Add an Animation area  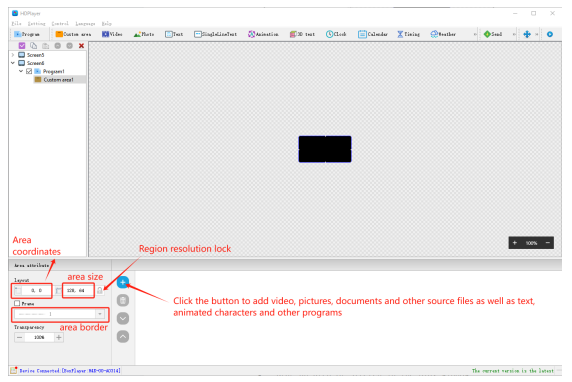pyautogui.click(x=263, y=34)
